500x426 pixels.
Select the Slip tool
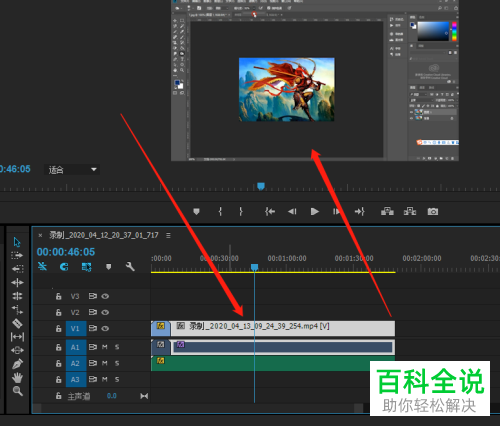[17, 337]
